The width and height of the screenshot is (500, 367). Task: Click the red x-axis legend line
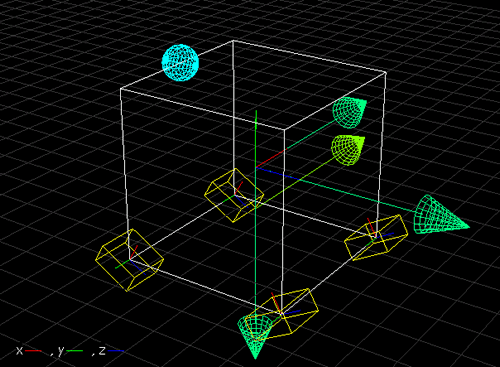pos(33,351)
